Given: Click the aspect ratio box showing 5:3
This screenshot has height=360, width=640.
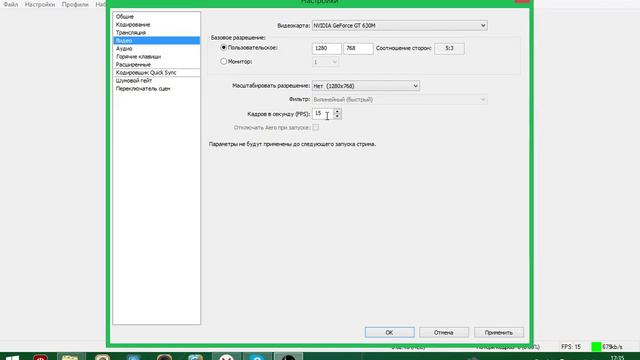Looking at the screenshot, I should click(x=449, y=48).
